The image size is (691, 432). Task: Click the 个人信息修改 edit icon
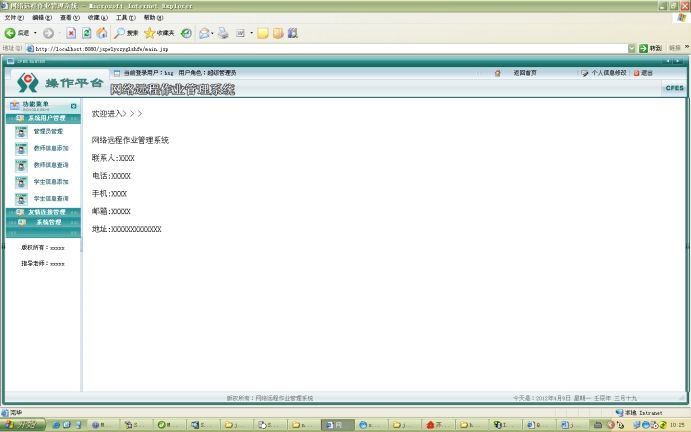coord(584,73)
